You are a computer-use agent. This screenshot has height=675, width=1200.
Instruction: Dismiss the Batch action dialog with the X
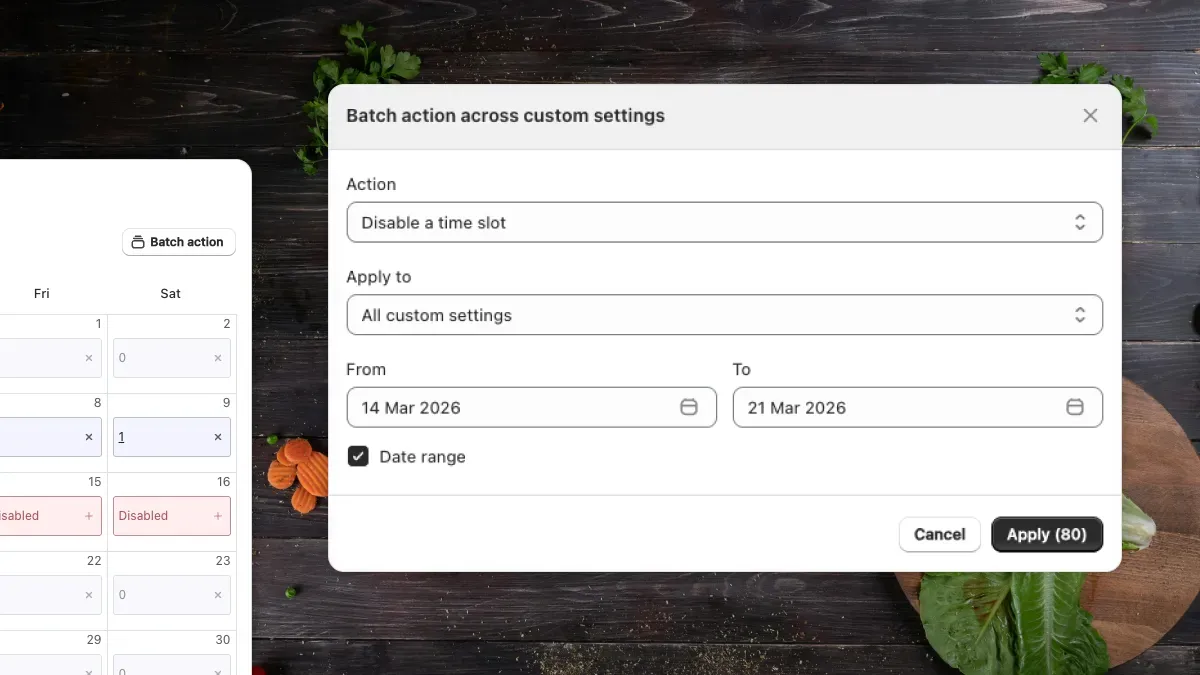tap(1090, 115)
